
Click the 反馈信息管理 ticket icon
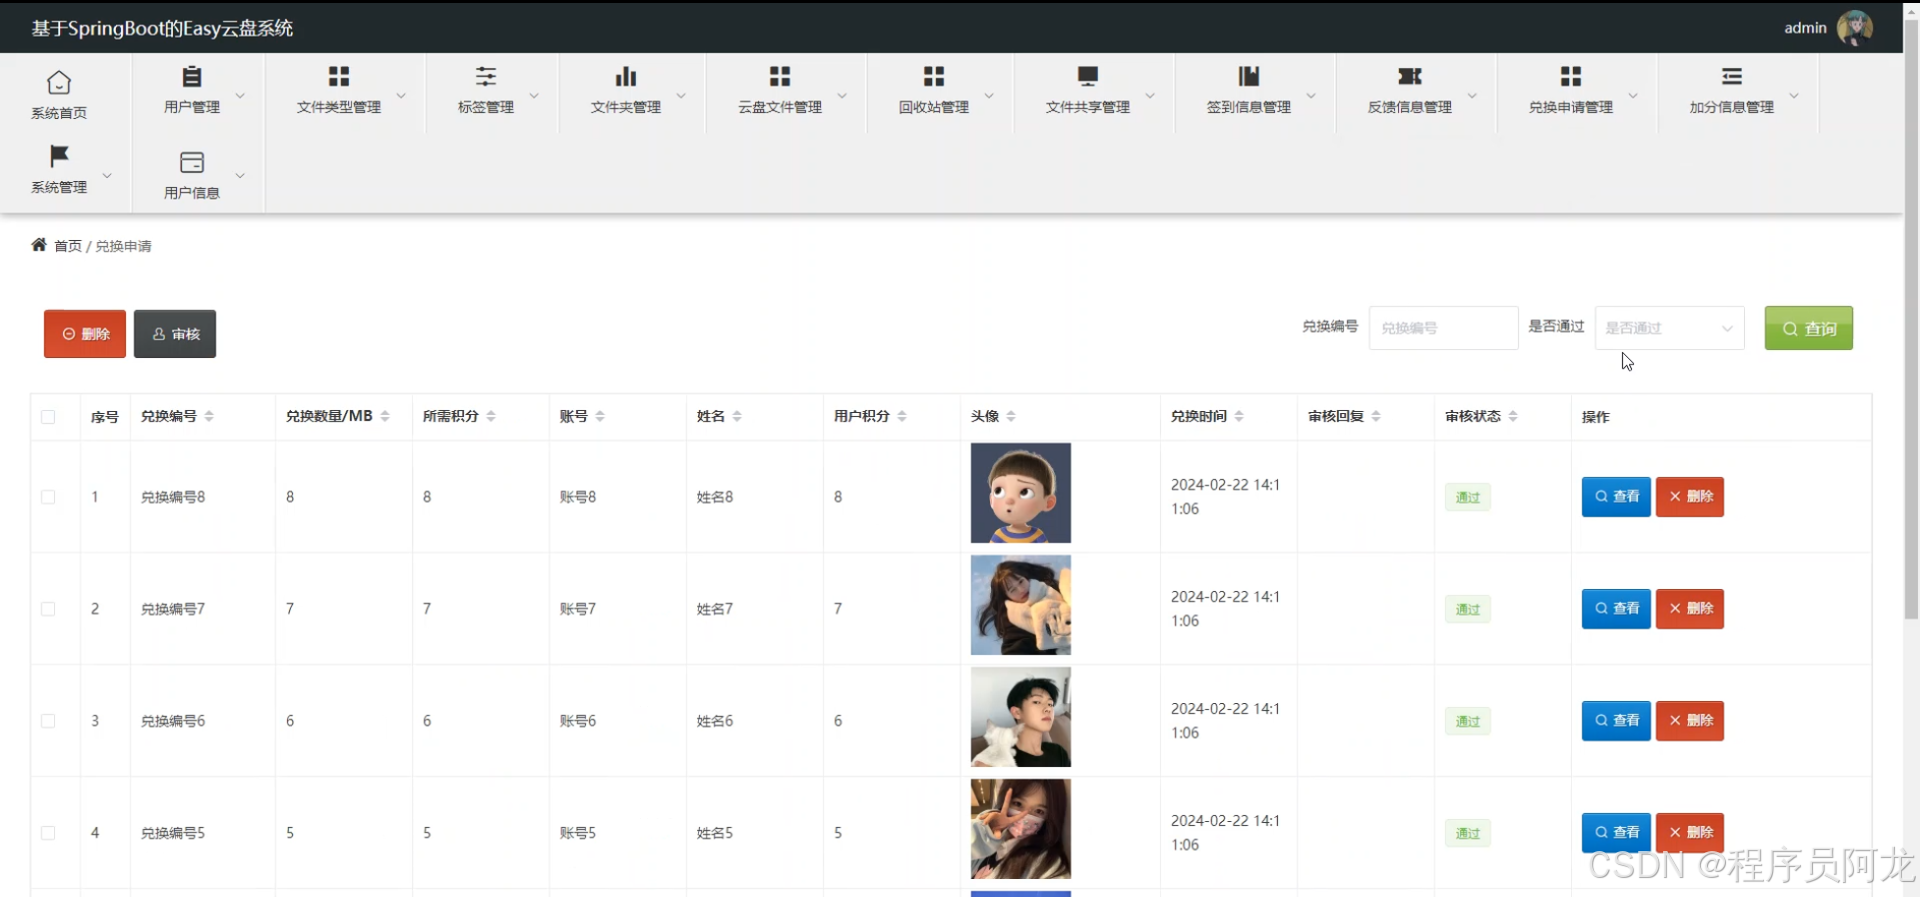coord(1410,76)
